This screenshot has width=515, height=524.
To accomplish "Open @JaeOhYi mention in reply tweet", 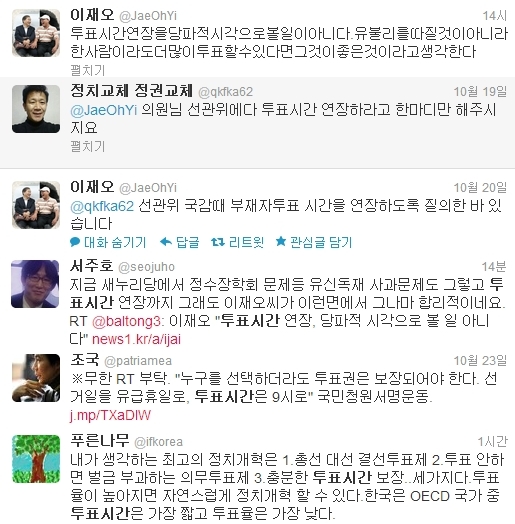I will pyautogui.click(x=104, y=110).
